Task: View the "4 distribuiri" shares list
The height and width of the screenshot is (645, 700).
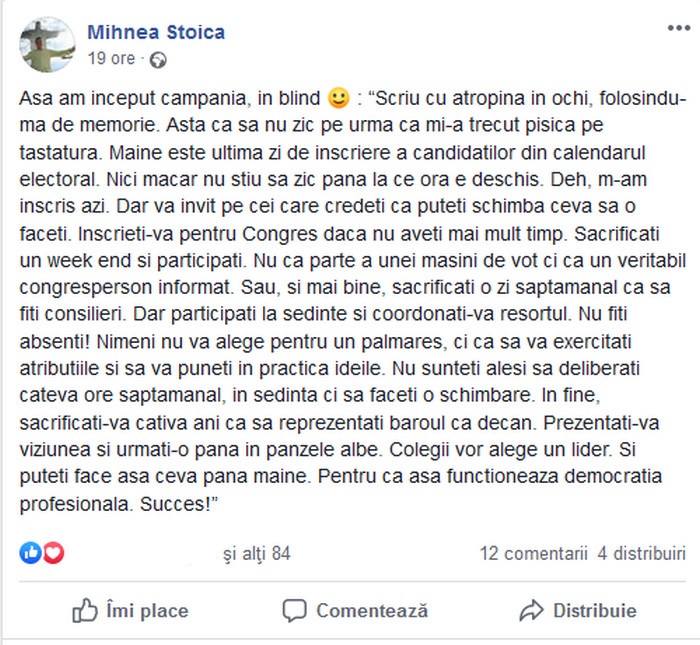Action: (642, 553)
